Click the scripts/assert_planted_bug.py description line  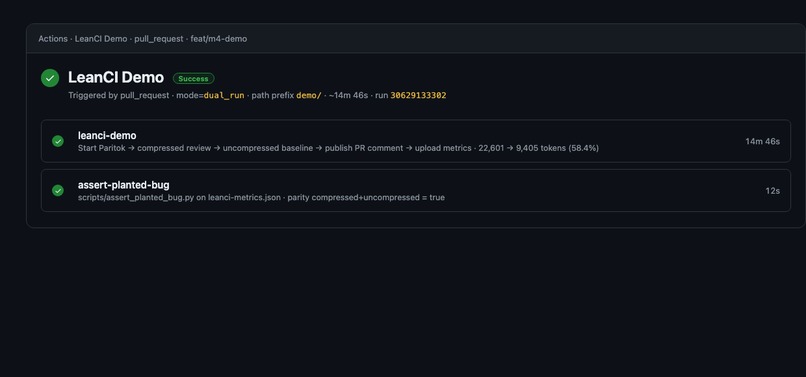coord(261,198)
